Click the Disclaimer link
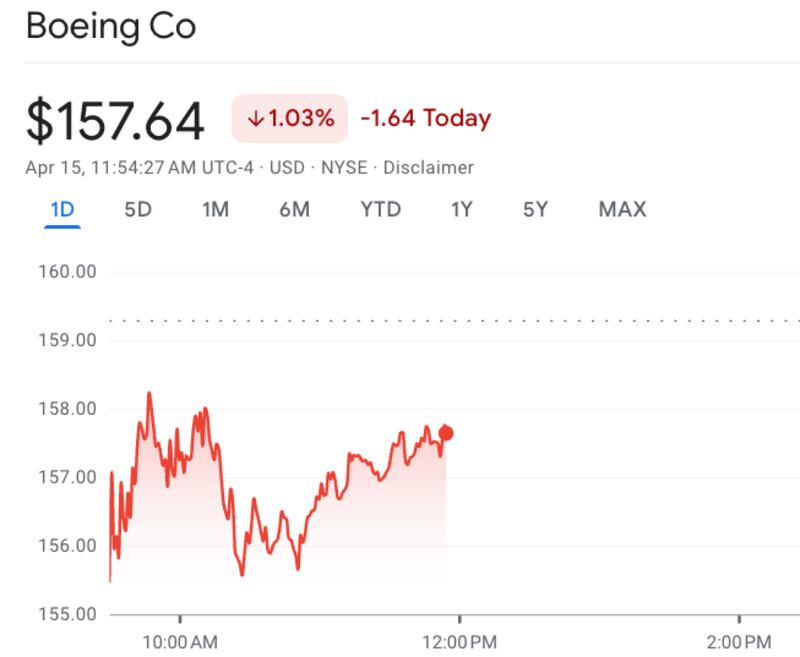Viewport: 800px width, 657px height. click(428, 168)
